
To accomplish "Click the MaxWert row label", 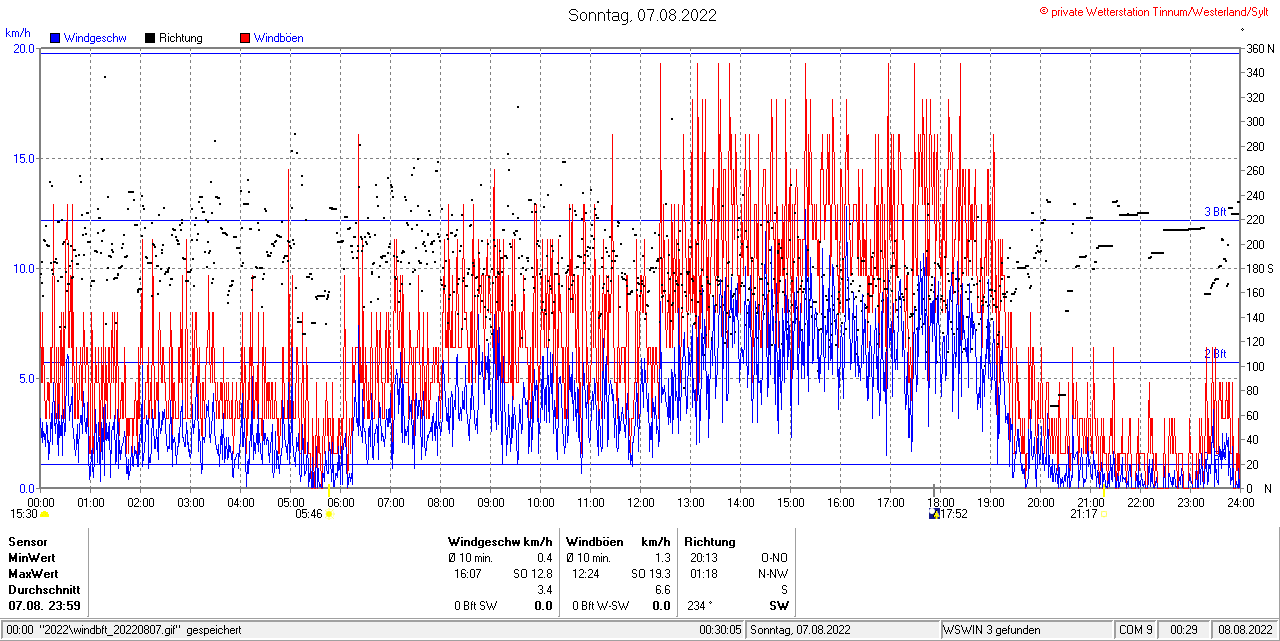I will click(35, 574).
